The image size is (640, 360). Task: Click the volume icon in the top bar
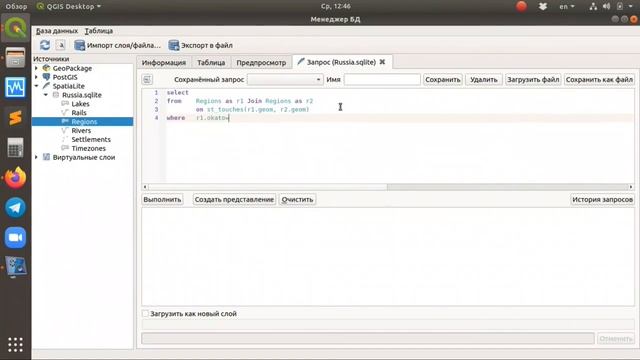click(x=606, y=6)
